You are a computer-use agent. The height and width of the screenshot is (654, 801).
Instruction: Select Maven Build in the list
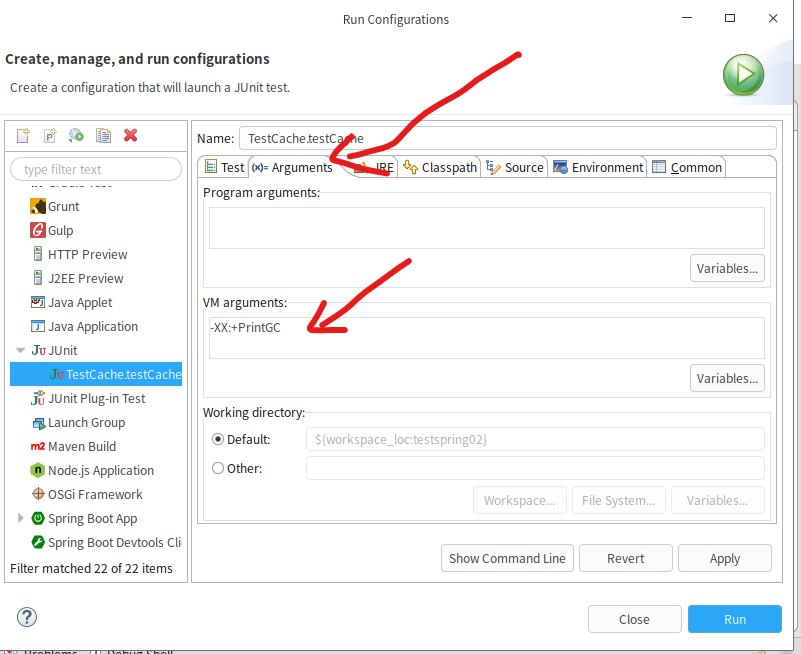tap(82, 447)
